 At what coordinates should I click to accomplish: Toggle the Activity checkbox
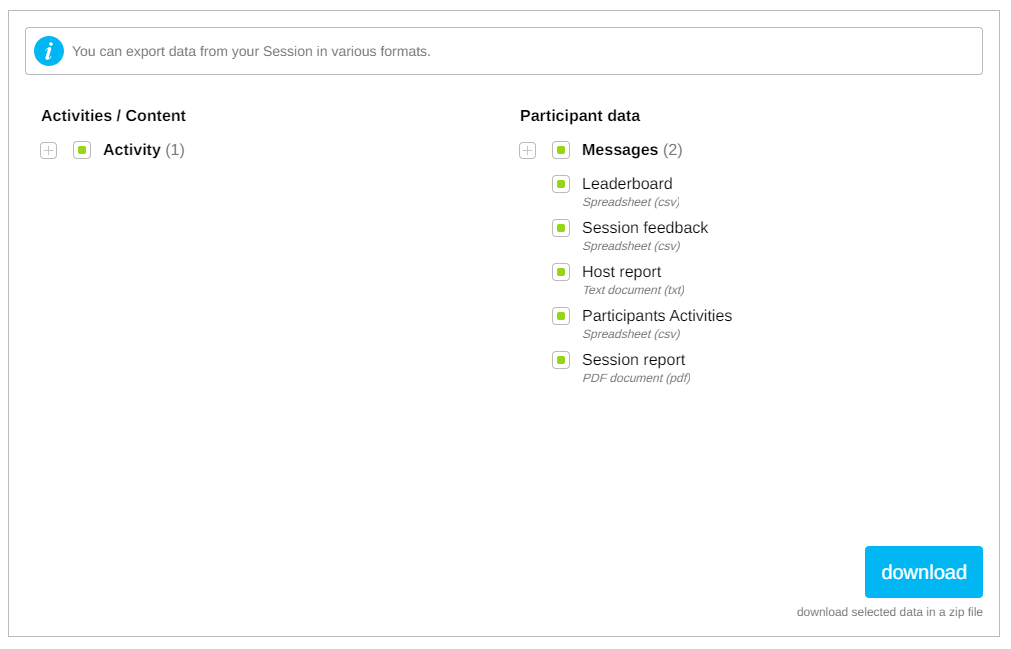pos(82,150)
